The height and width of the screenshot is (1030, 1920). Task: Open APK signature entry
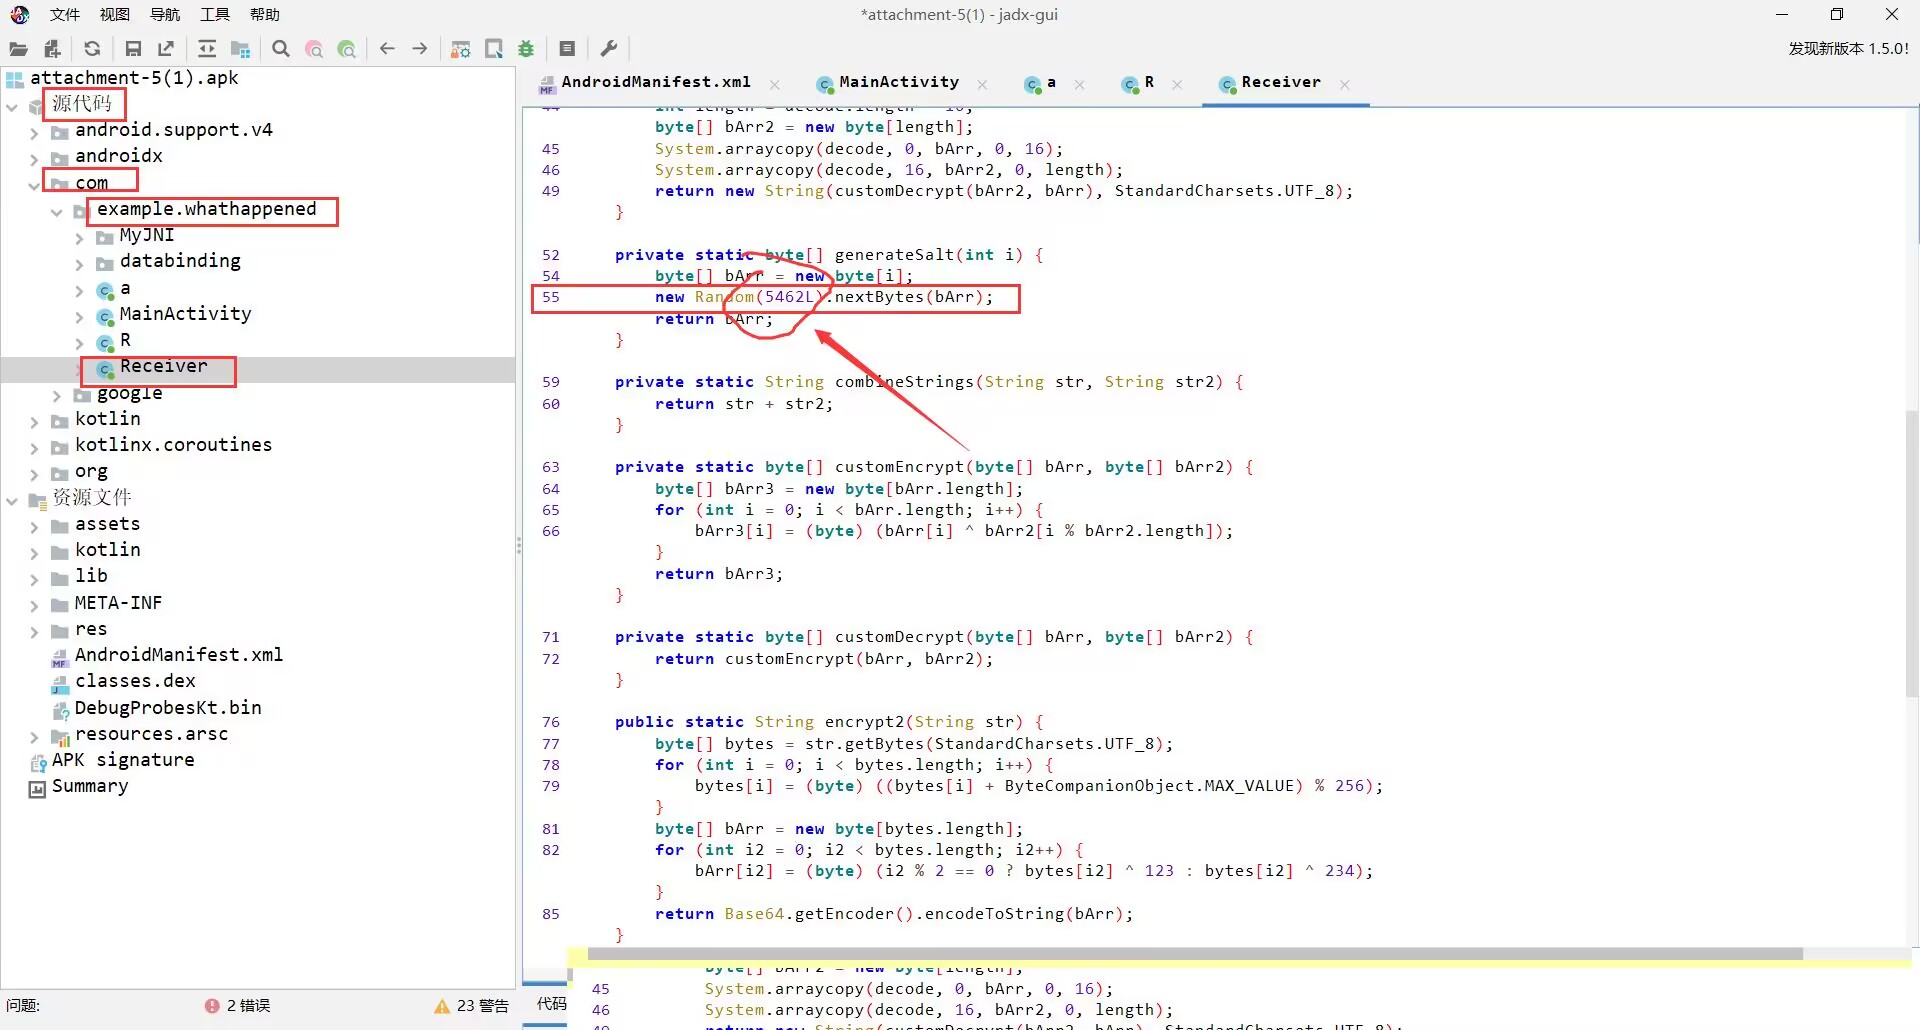[123, 760]
